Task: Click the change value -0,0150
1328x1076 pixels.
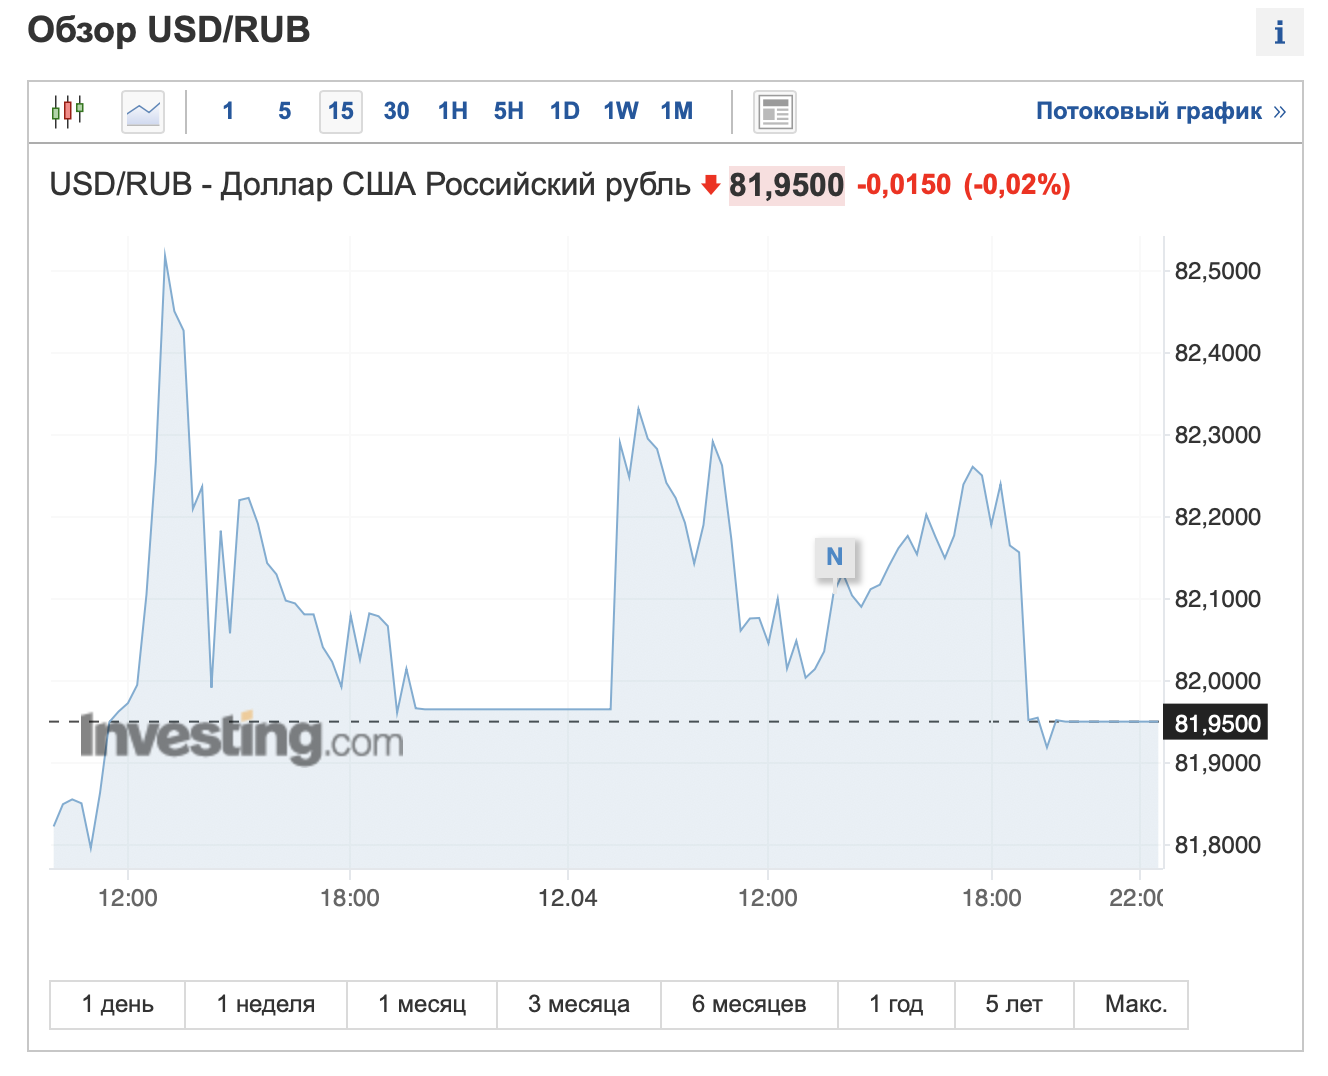Action: tap(904, 185)
